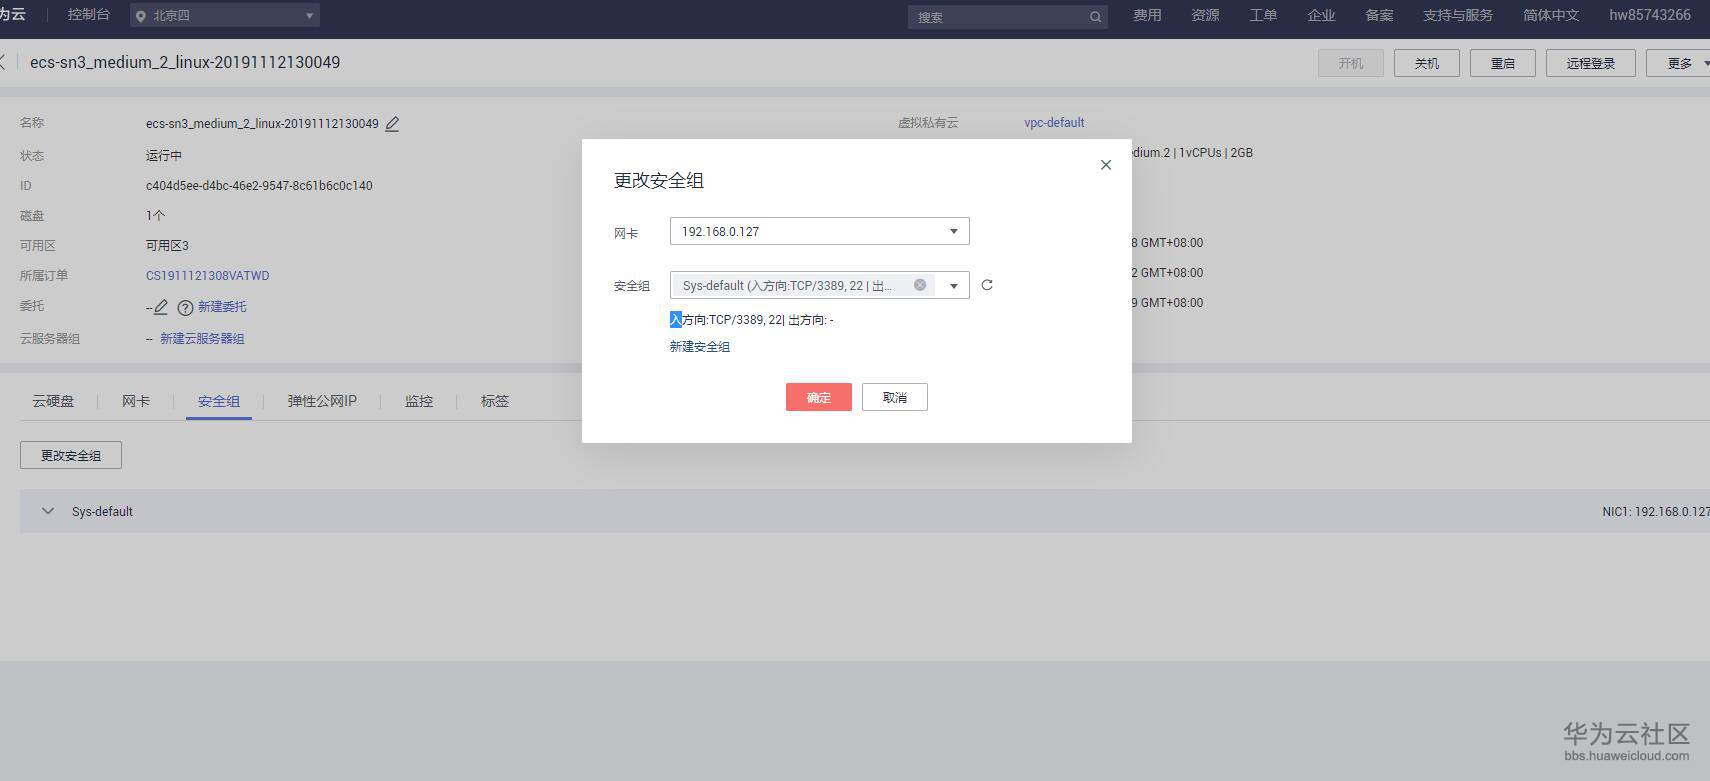Screen dimensions: 1710x781
Task: Click the 关机 shutdown button
Action: [1427, 63]
